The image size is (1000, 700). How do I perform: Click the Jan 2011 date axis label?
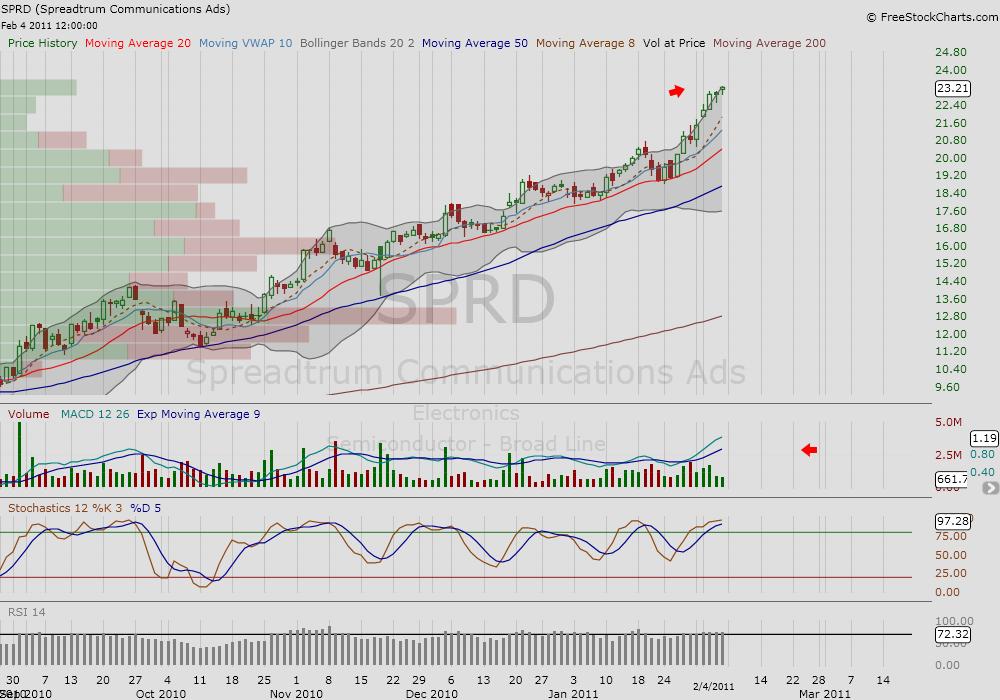573,694
